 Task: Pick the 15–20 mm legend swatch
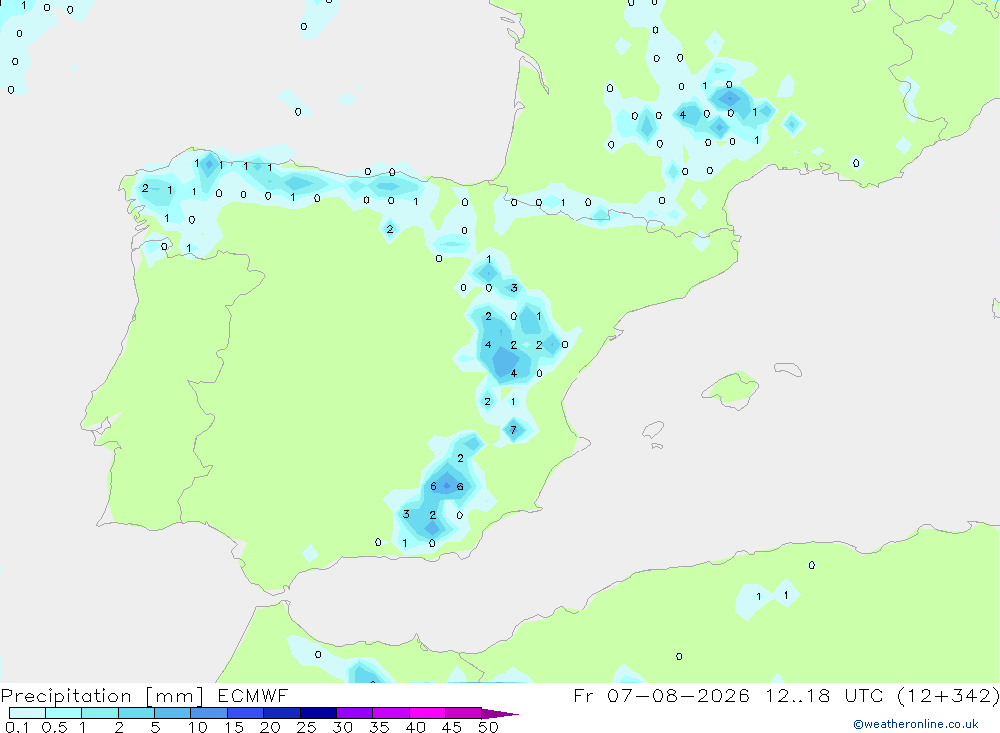click(246, 713)
